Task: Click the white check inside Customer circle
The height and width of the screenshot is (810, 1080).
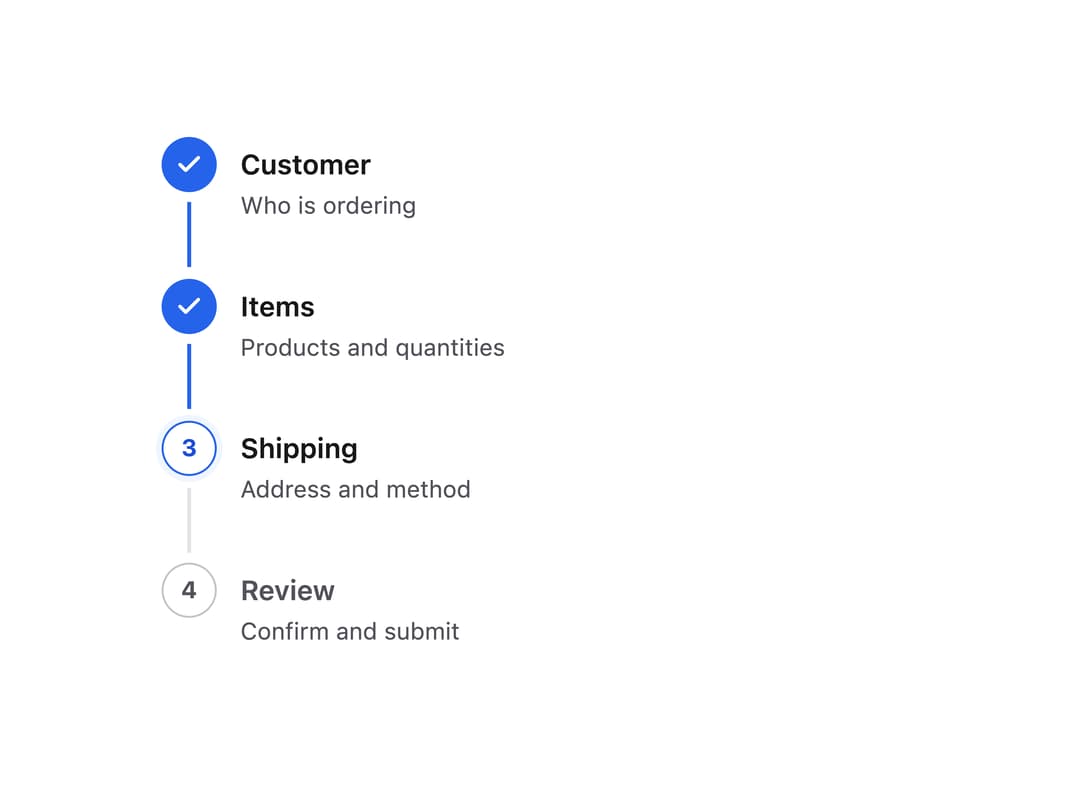Action: [189, 165]
